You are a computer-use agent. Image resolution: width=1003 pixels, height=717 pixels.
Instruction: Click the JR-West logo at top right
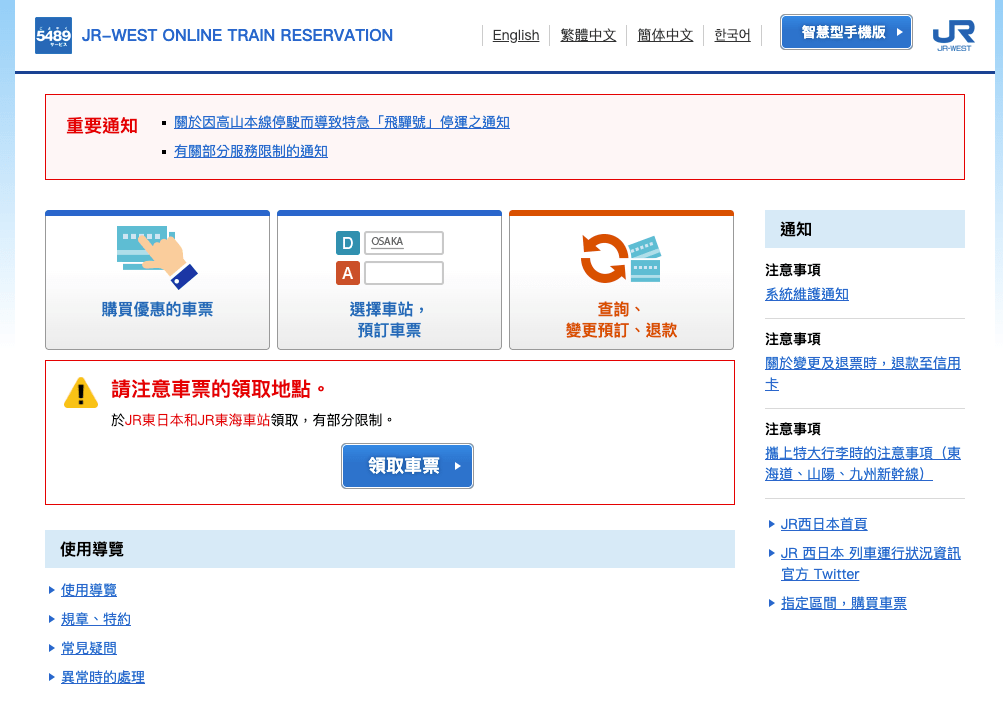953,35
